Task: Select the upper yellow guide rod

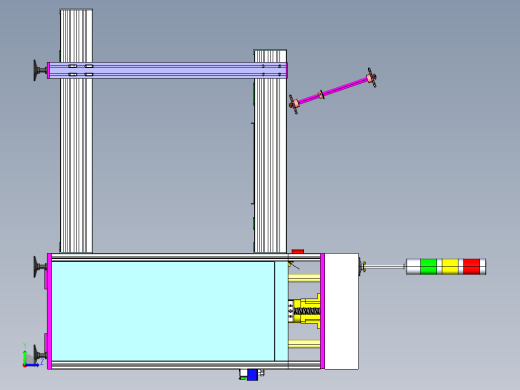Action: (x=304, y=278)
